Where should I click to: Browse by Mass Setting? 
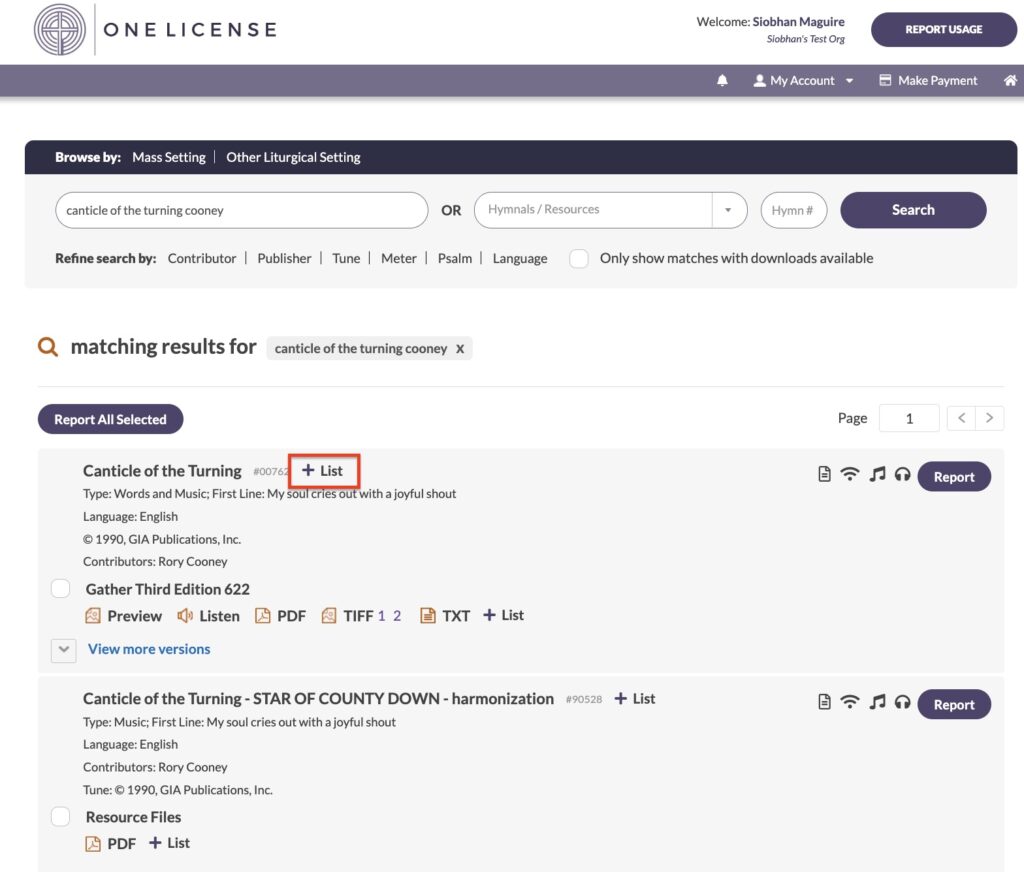click(x=168, y=157)
